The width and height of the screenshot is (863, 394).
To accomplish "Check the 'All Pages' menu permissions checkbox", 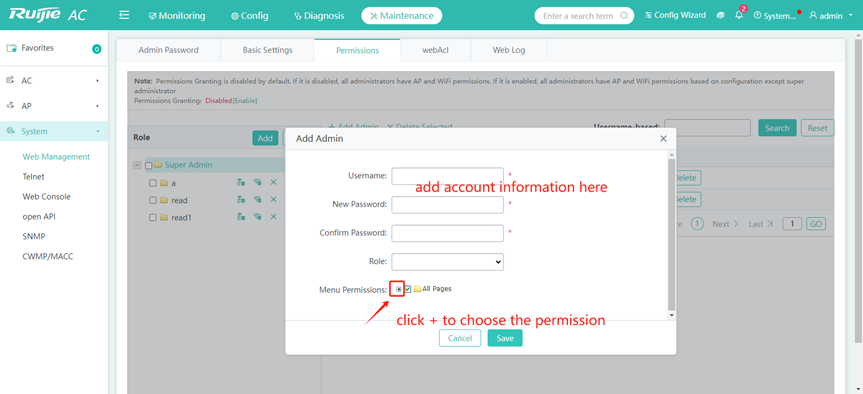I will click(408, 289).
